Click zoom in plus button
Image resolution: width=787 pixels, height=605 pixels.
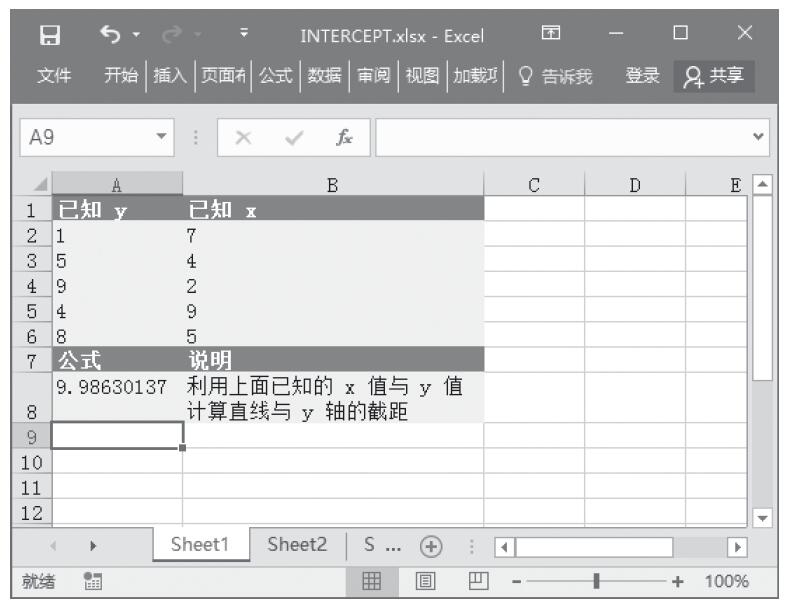tap(677, 581)
